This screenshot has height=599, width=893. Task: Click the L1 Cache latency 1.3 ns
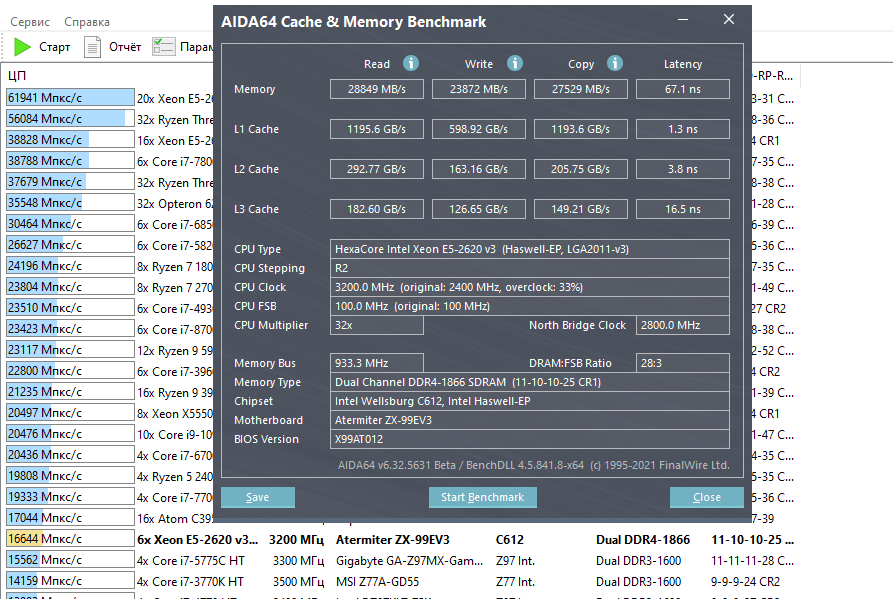682,129
